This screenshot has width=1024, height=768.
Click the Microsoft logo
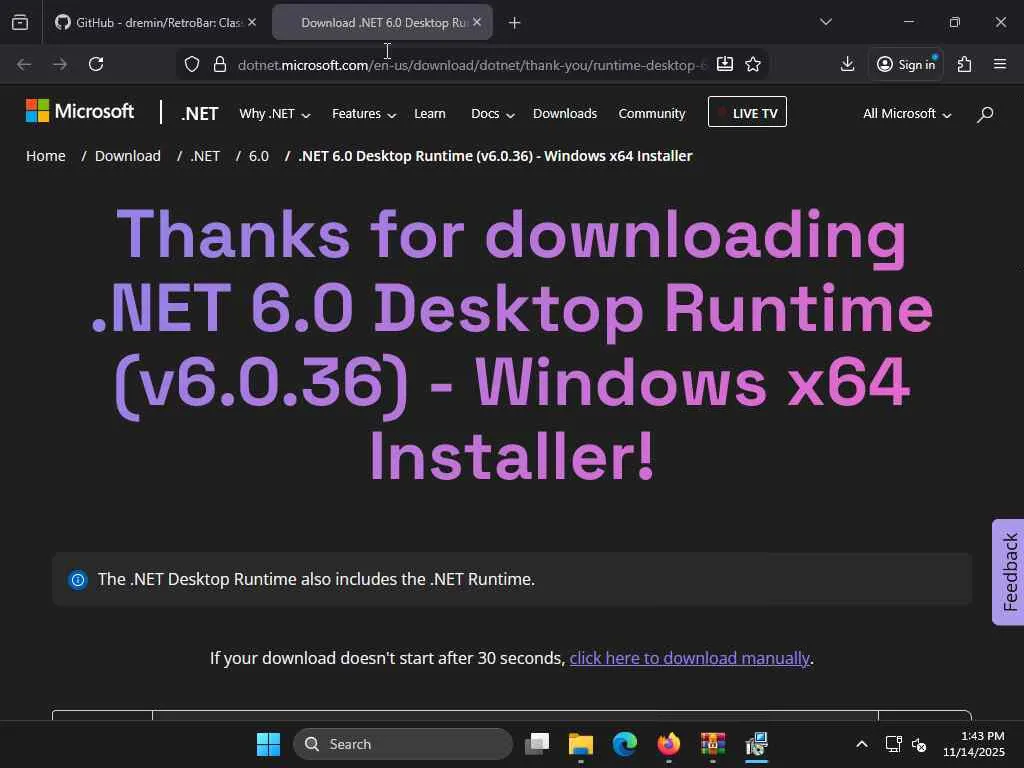click(x=80, y=111)
